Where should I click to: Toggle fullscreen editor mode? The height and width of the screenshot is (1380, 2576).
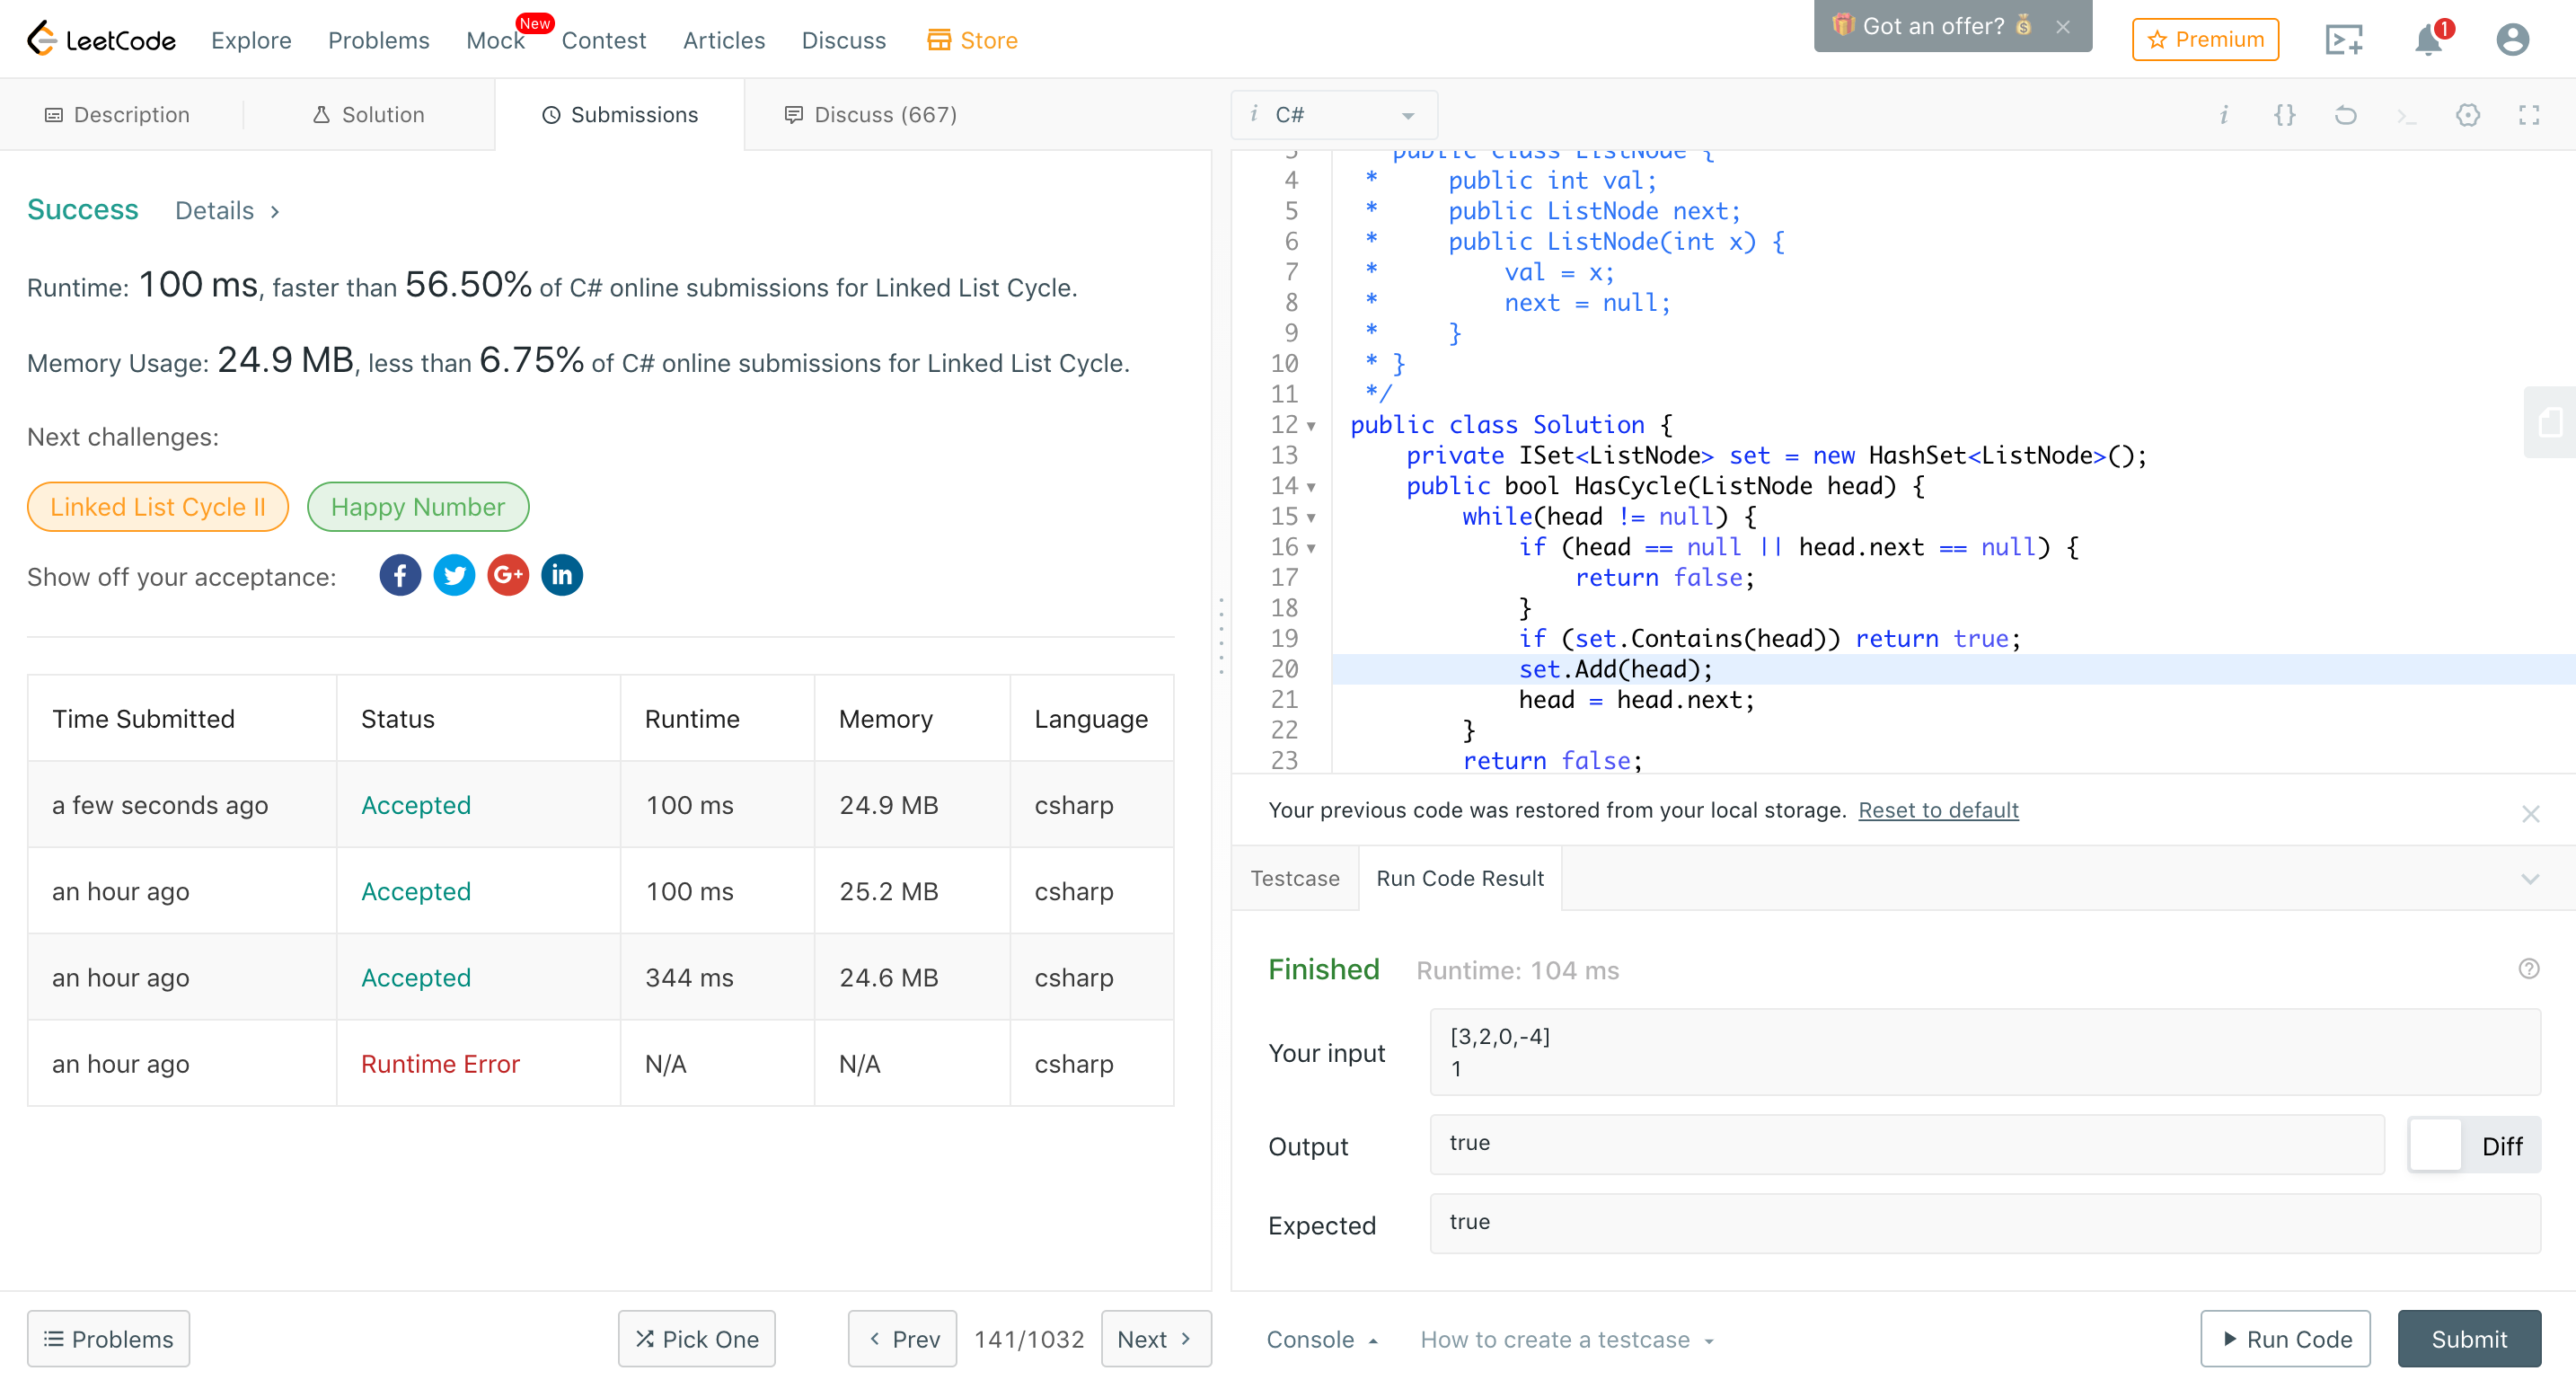(2529, 115)
